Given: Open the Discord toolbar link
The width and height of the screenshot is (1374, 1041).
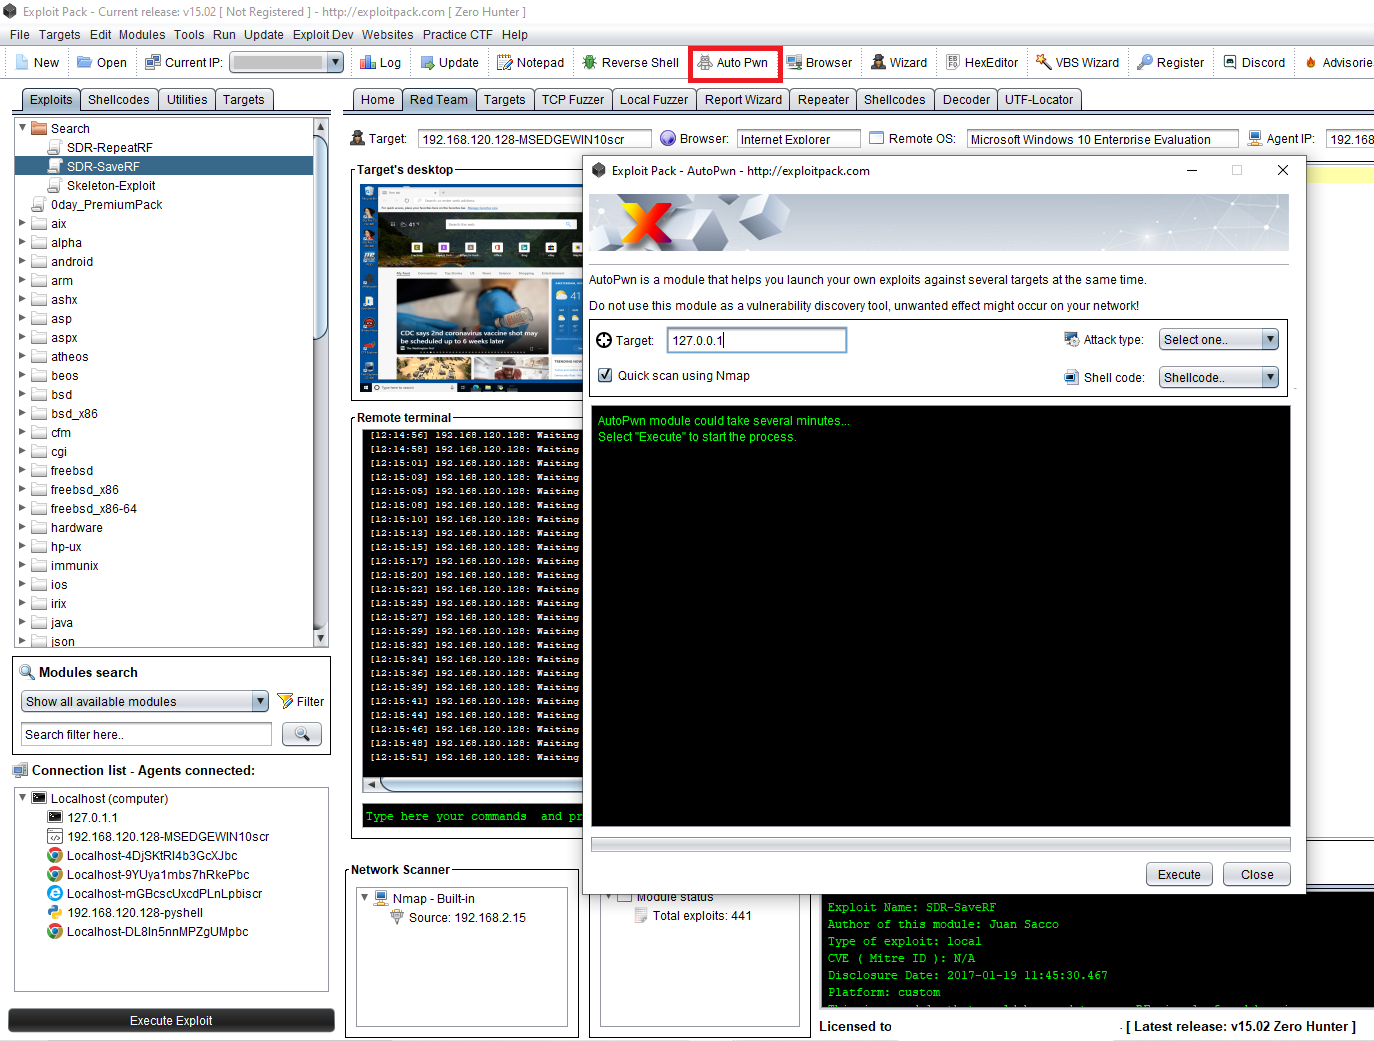Looking at the screenshot, I should pos(1254,62).
